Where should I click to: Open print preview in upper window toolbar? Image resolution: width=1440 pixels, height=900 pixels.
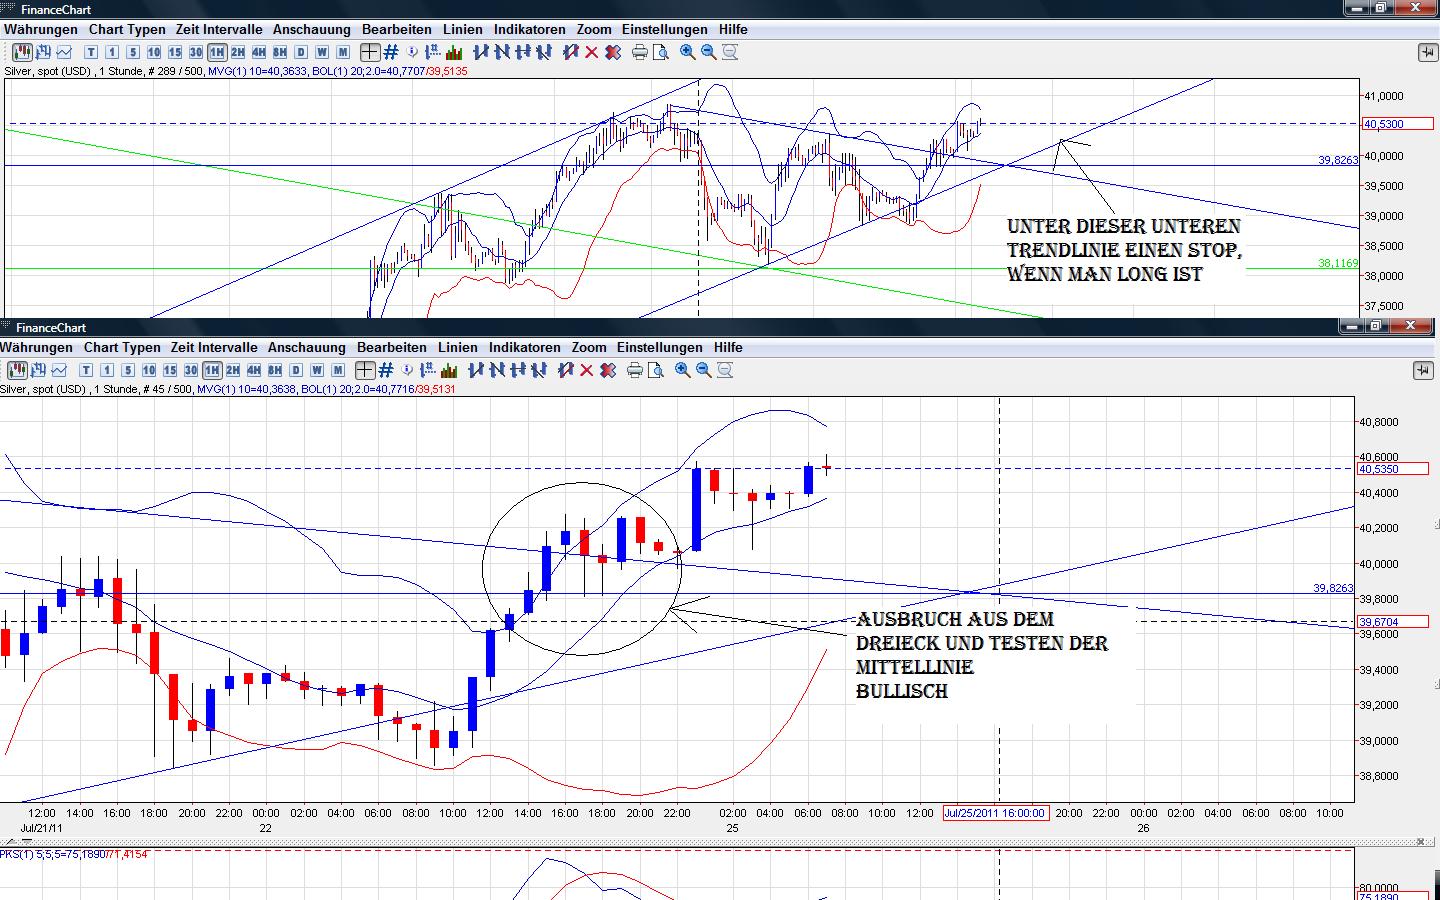661,52
